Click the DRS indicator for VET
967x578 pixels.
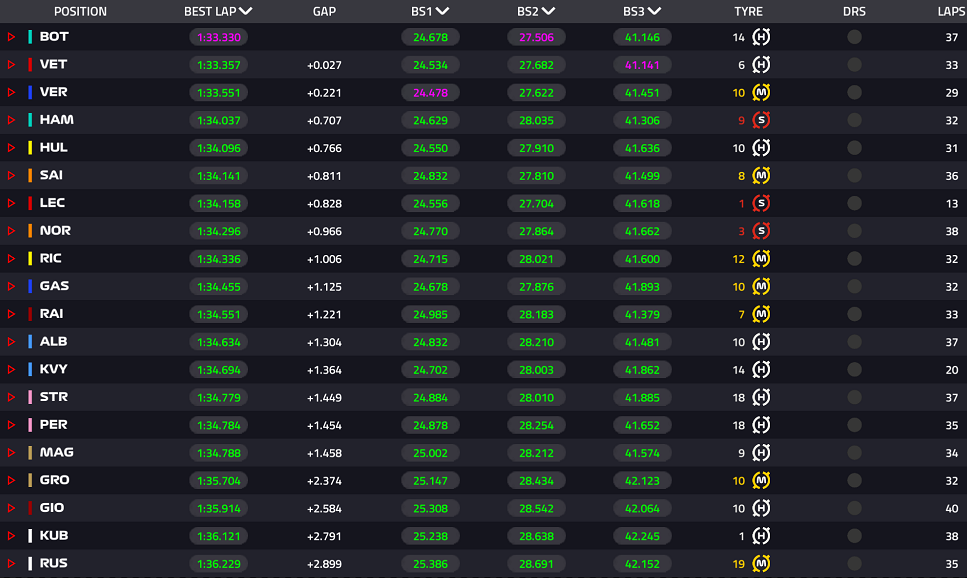point(854,65)
